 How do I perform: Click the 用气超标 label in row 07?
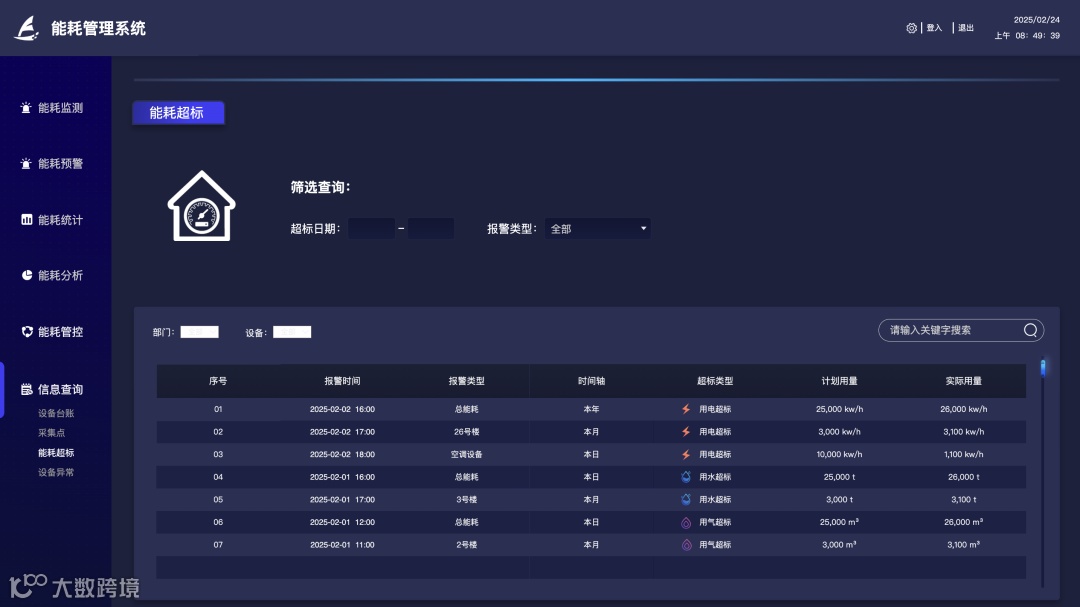tap(715, 545)
